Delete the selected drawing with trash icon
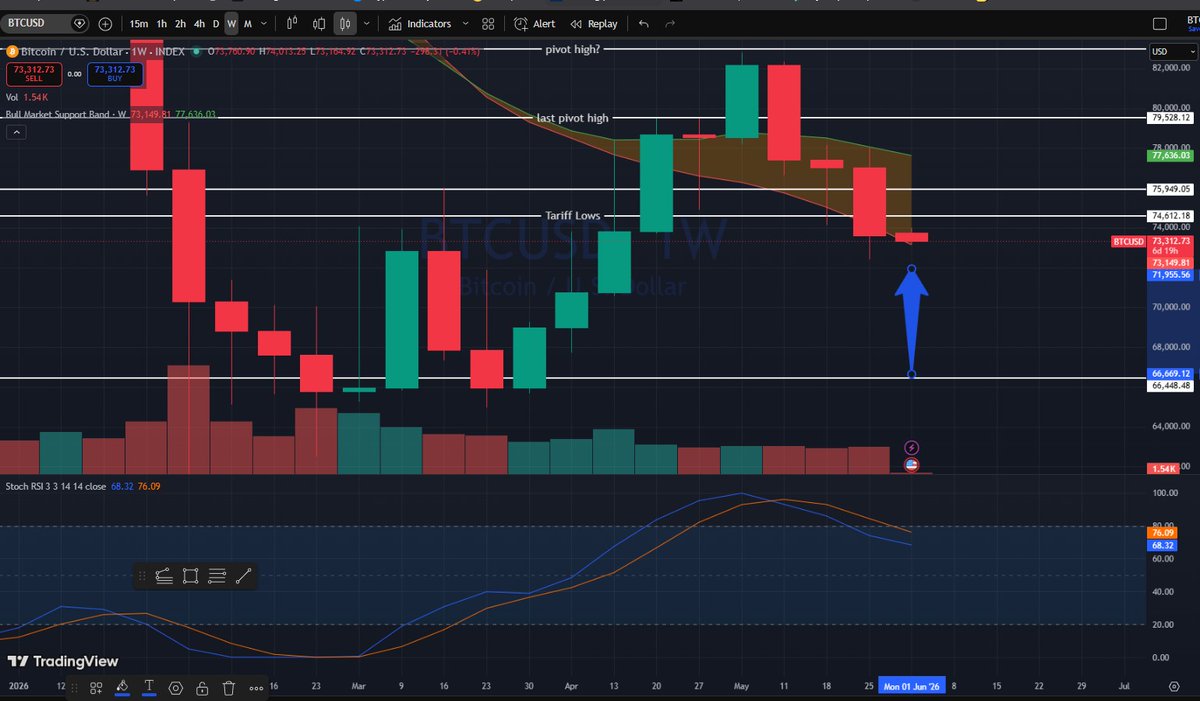This screenshot has width=1200, height=701. [x=229, y=688]
